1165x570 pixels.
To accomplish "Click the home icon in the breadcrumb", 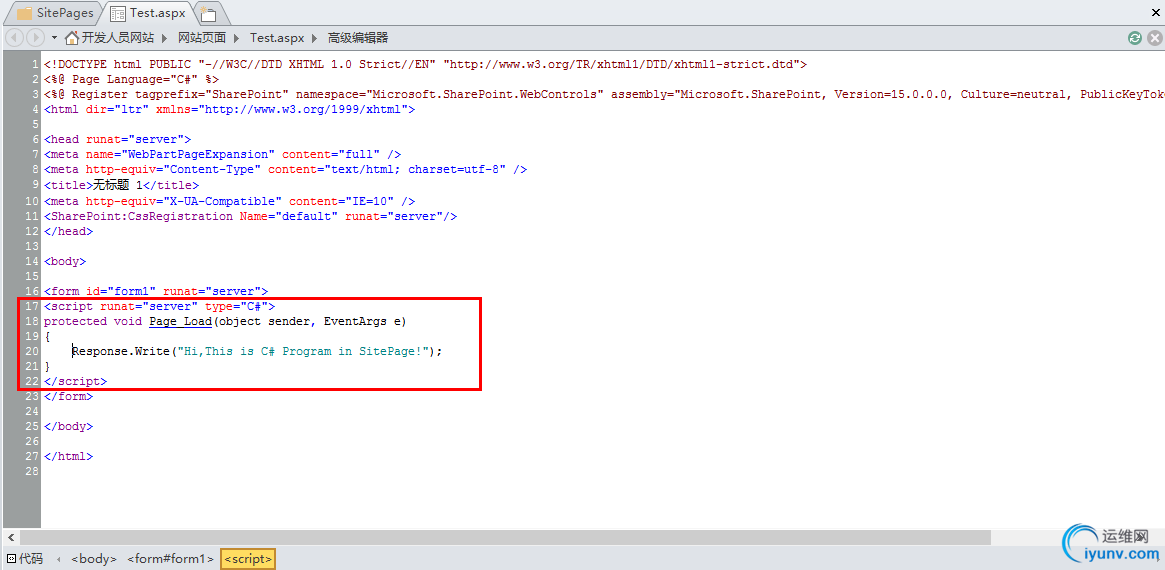I will click(72, 37).
